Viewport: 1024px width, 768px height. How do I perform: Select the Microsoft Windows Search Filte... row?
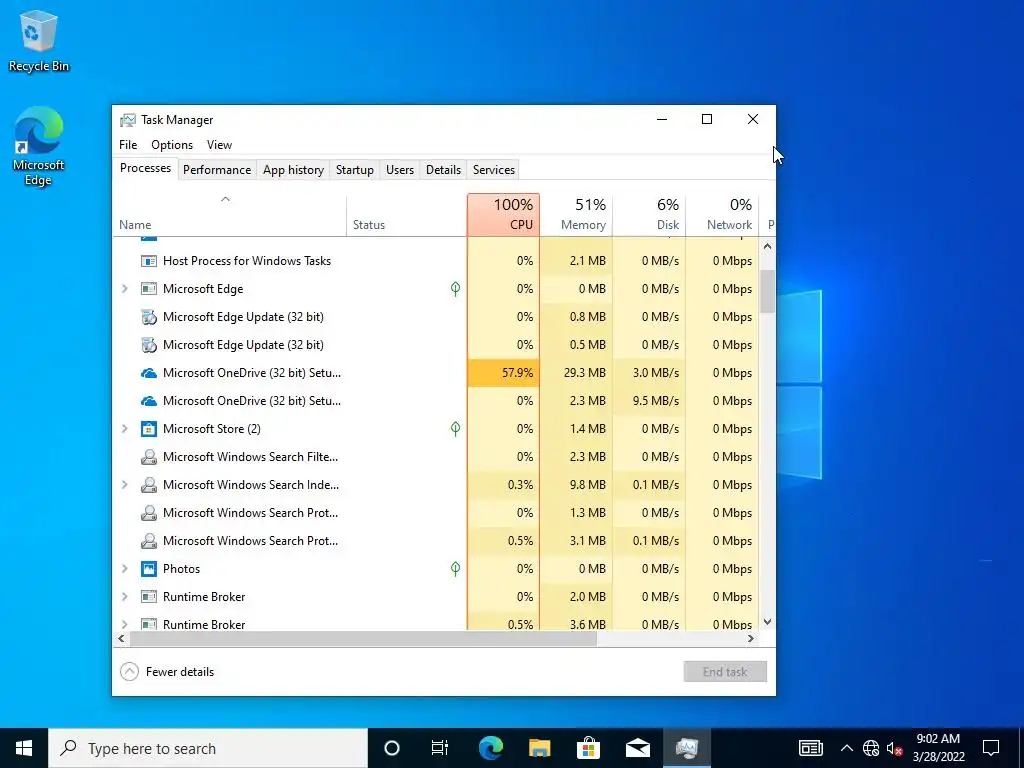[x=436, y=457]
